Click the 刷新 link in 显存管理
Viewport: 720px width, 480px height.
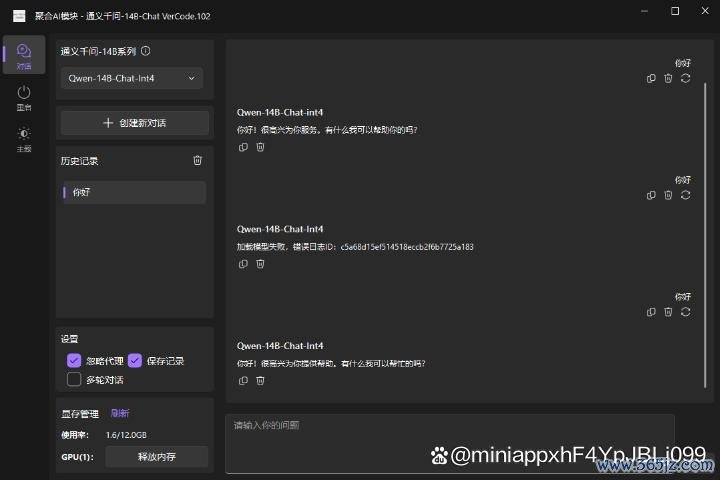click(x=120, y=413)
